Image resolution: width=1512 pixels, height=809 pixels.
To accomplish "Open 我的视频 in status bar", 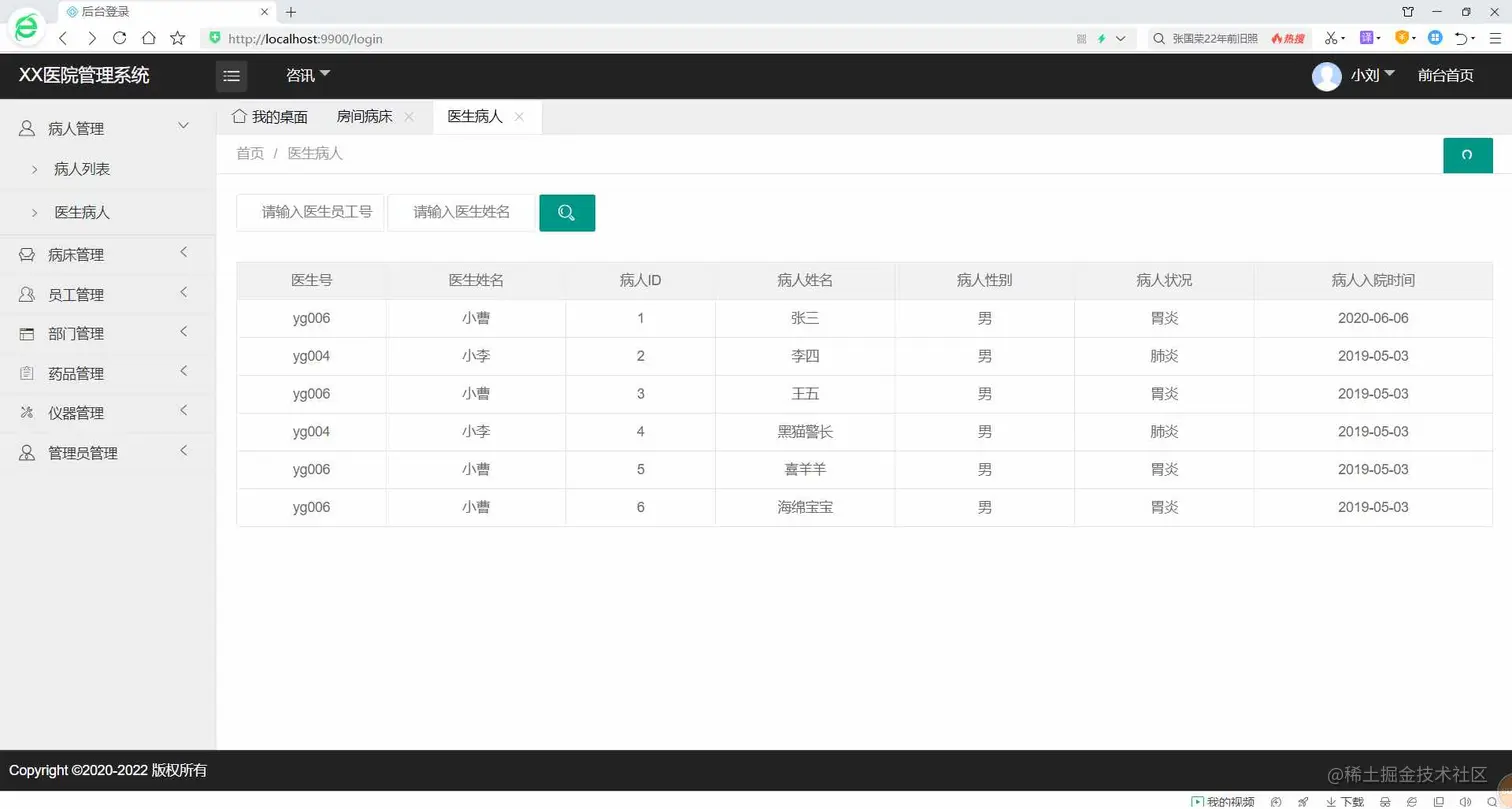I will pos(1222,801).
